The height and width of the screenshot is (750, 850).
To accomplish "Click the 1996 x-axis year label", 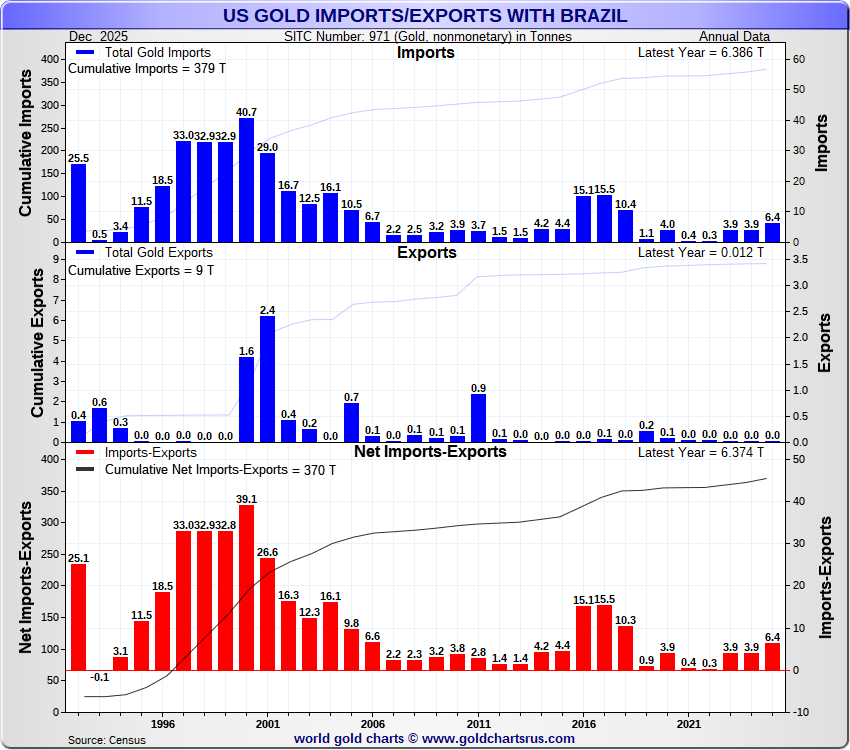I will pos(163,723).
